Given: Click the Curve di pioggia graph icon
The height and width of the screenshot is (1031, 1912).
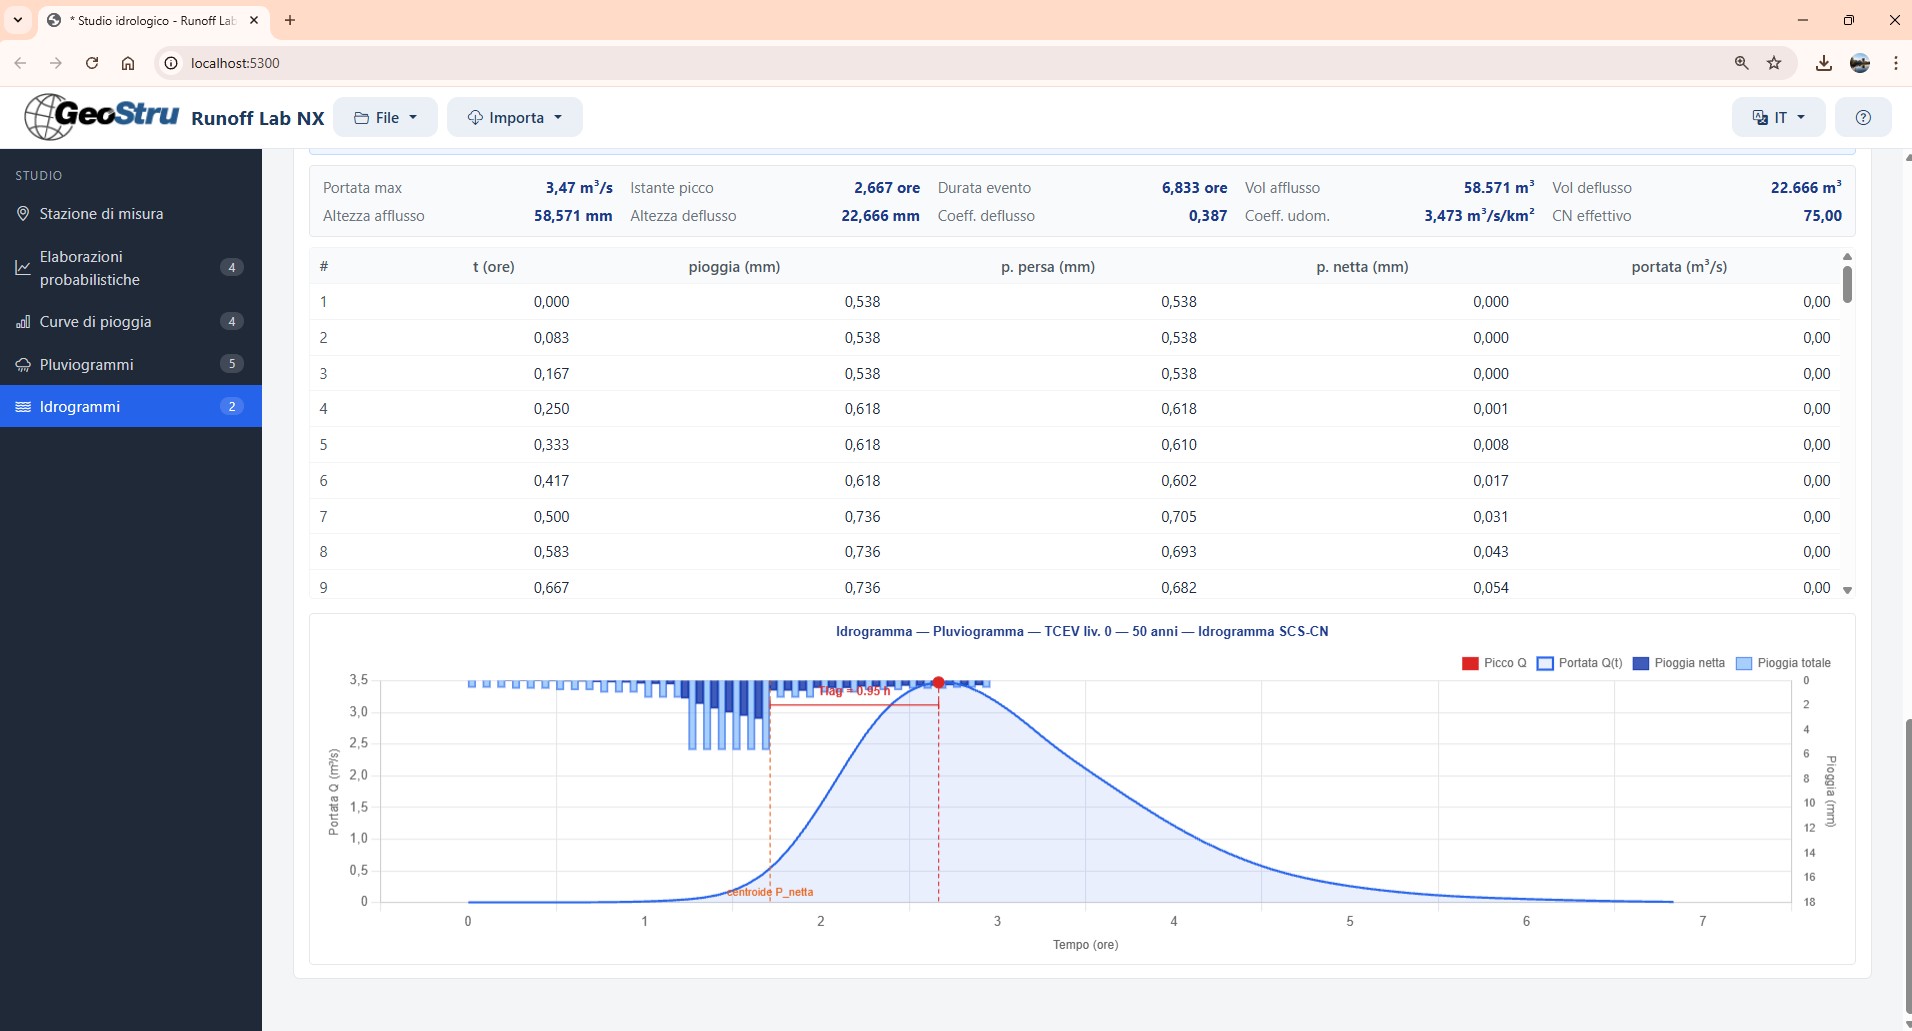Looking at the screenshot, I should point(23,321).
